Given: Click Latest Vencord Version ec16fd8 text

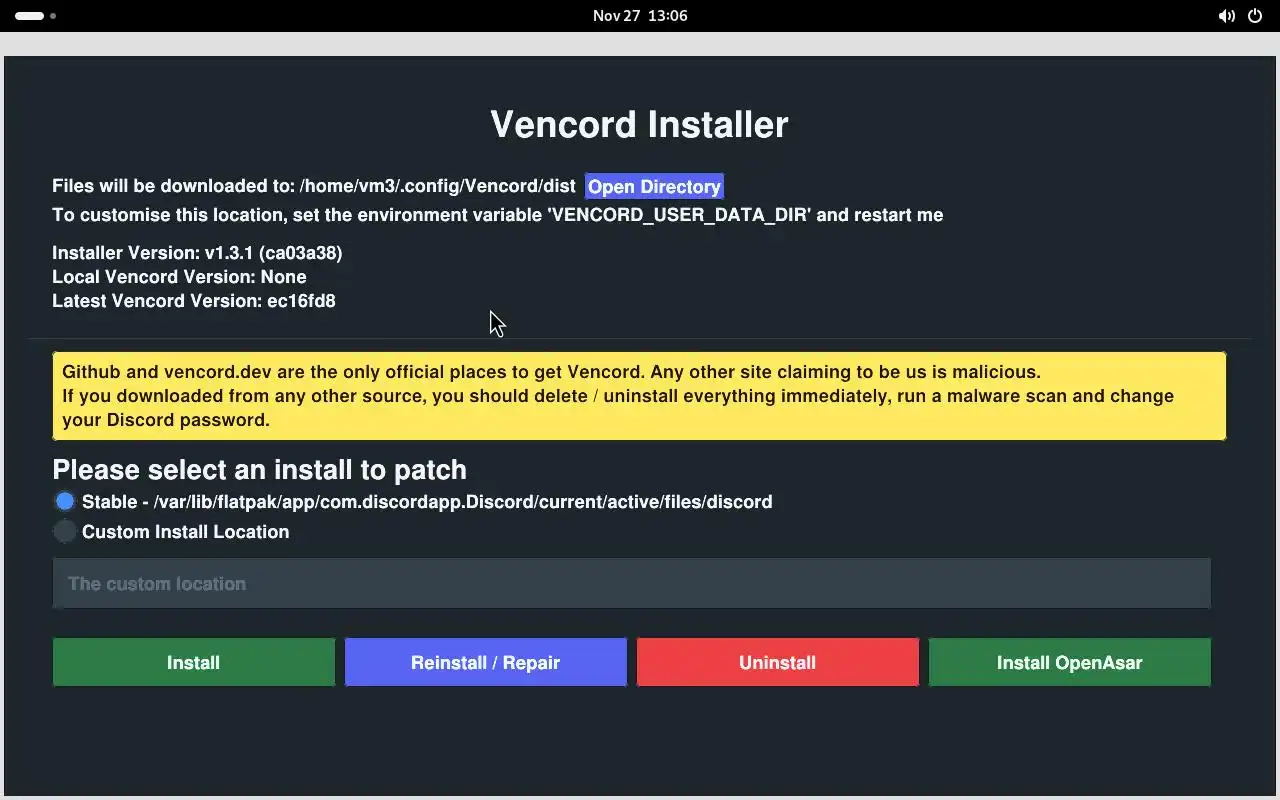Looking at the screenshot, I should pos(194,301).
